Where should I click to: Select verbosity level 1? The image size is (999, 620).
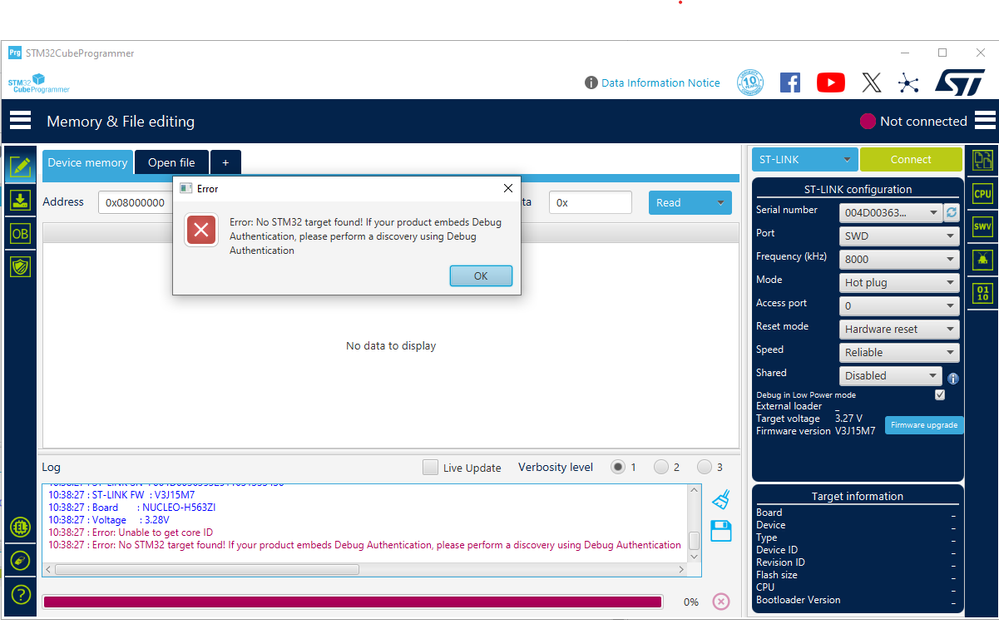coord(617,467)
